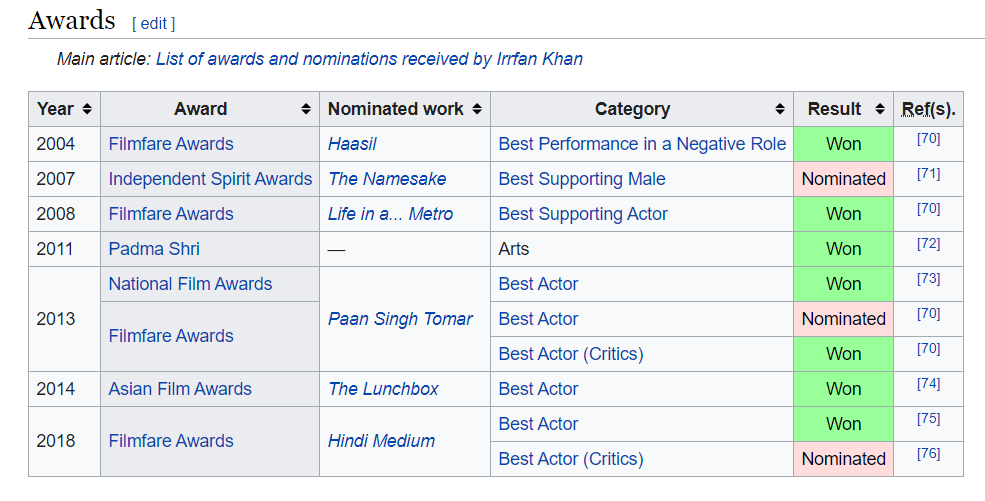
Task: Open the National Film Awards link
Action: (190, 284)
